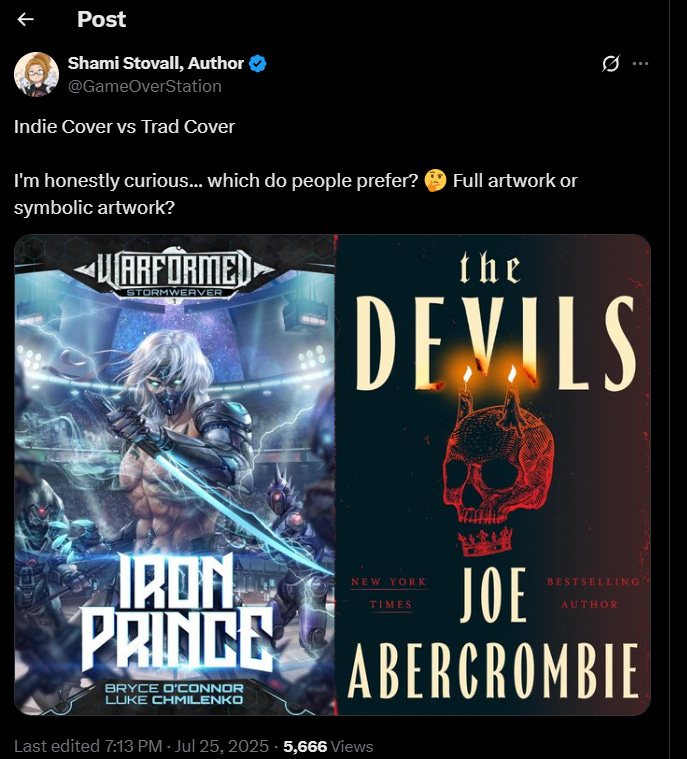687x759 pixels.
Task: Open the Grok slashed-circle icon
Action: pyautogui.click(x=611, y=63)
